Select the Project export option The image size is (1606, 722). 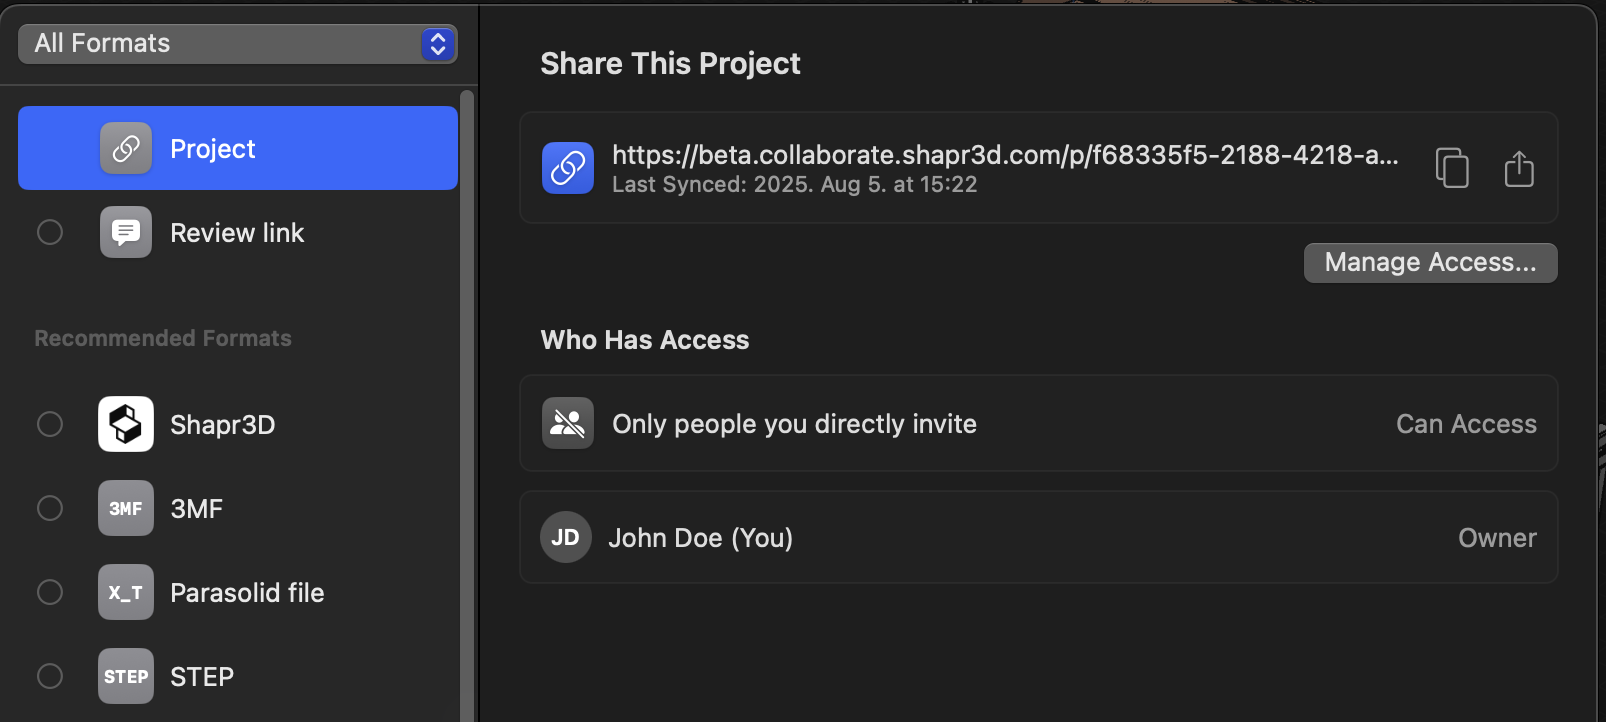pyautogui.click(x=237, y=148)
